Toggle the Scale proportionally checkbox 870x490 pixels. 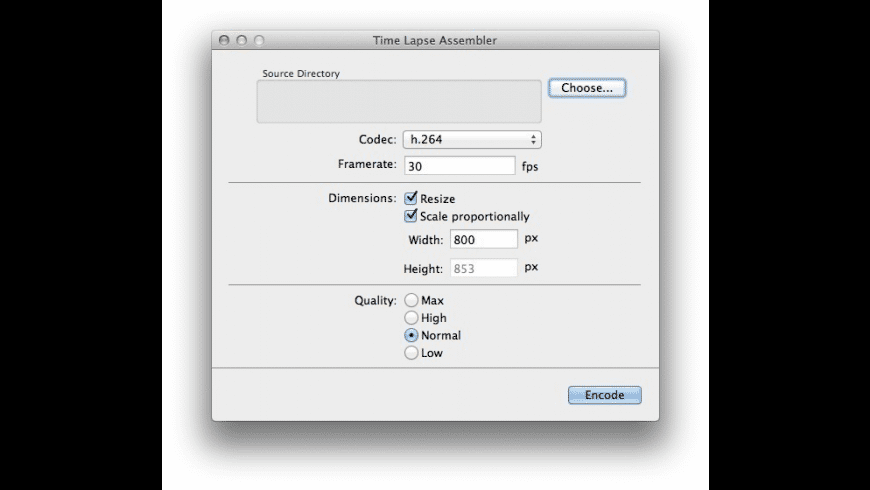point(411,216)
